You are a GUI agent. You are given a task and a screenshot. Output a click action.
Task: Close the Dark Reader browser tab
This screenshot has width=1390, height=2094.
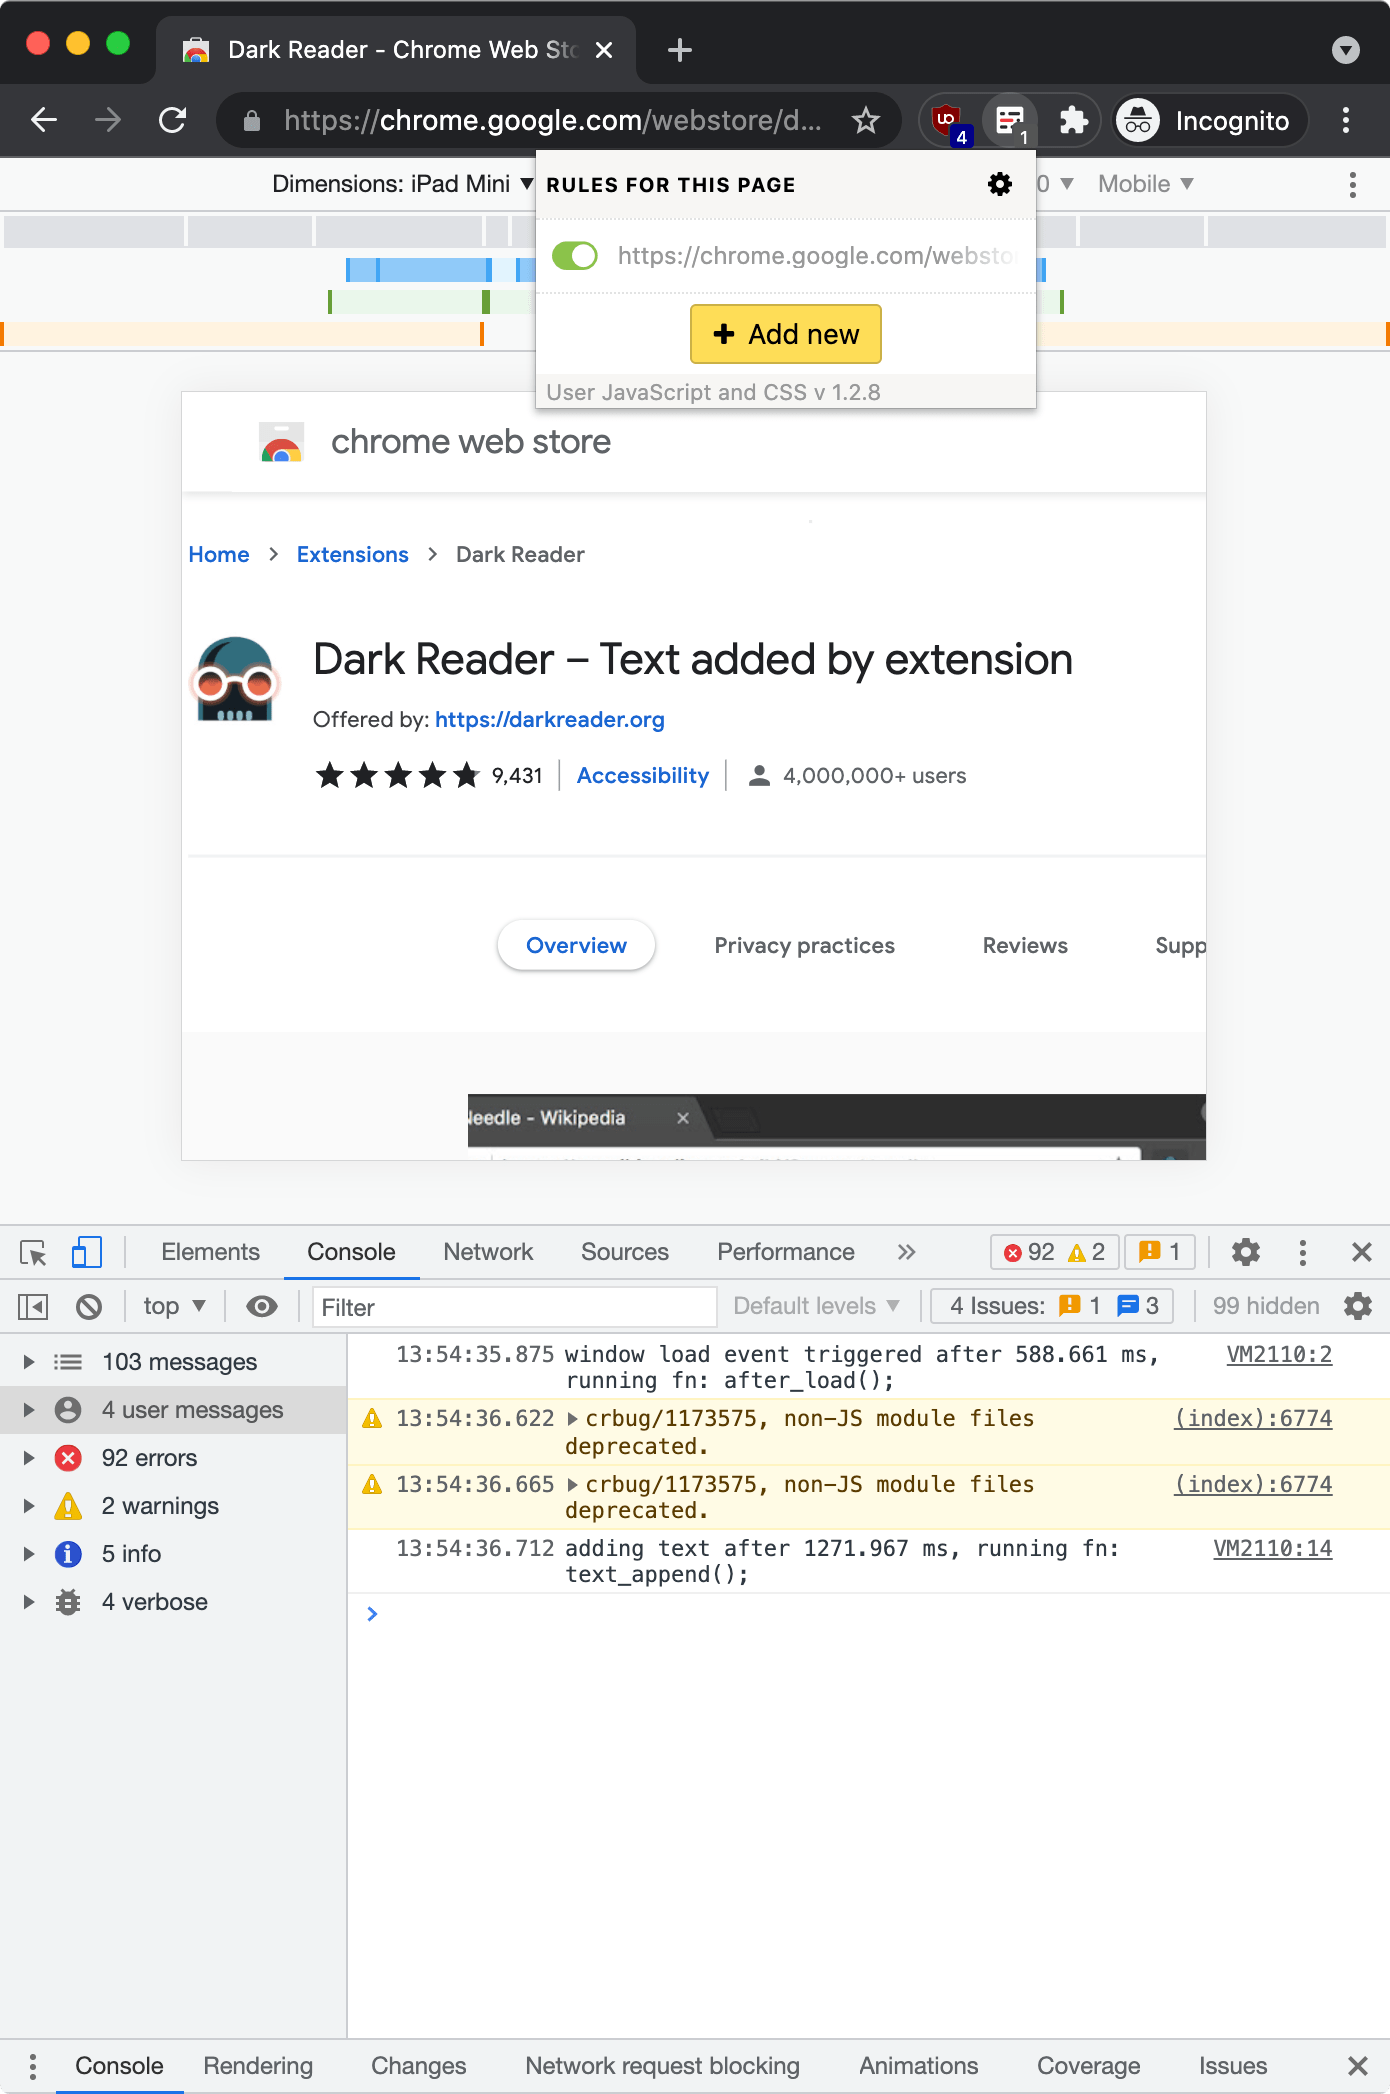click(604, 50)
